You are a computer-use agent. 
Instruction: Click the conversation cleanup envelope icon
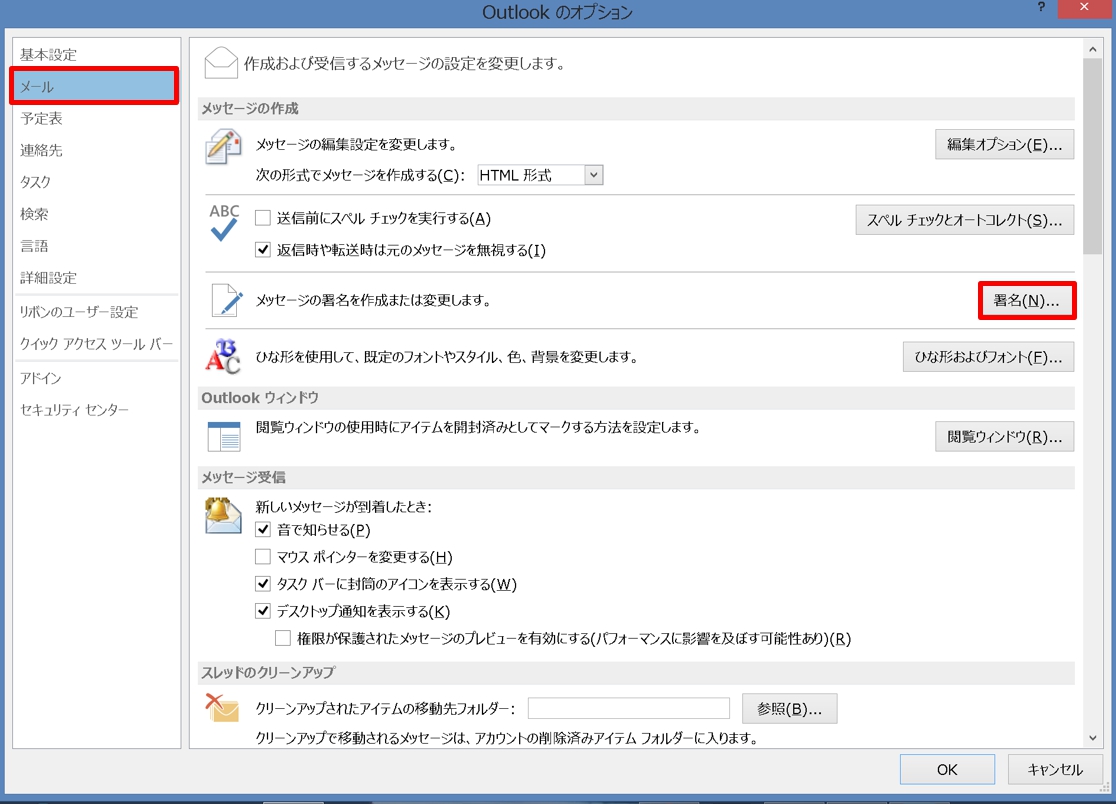[x=222, y=708]
